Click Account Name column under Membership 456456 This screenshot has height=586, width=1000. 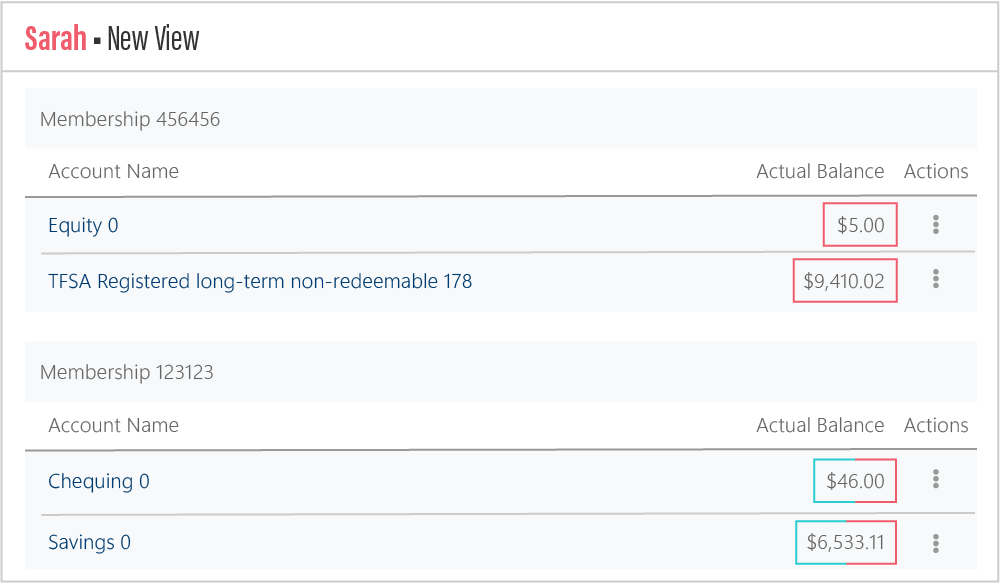tap(114, 172)
